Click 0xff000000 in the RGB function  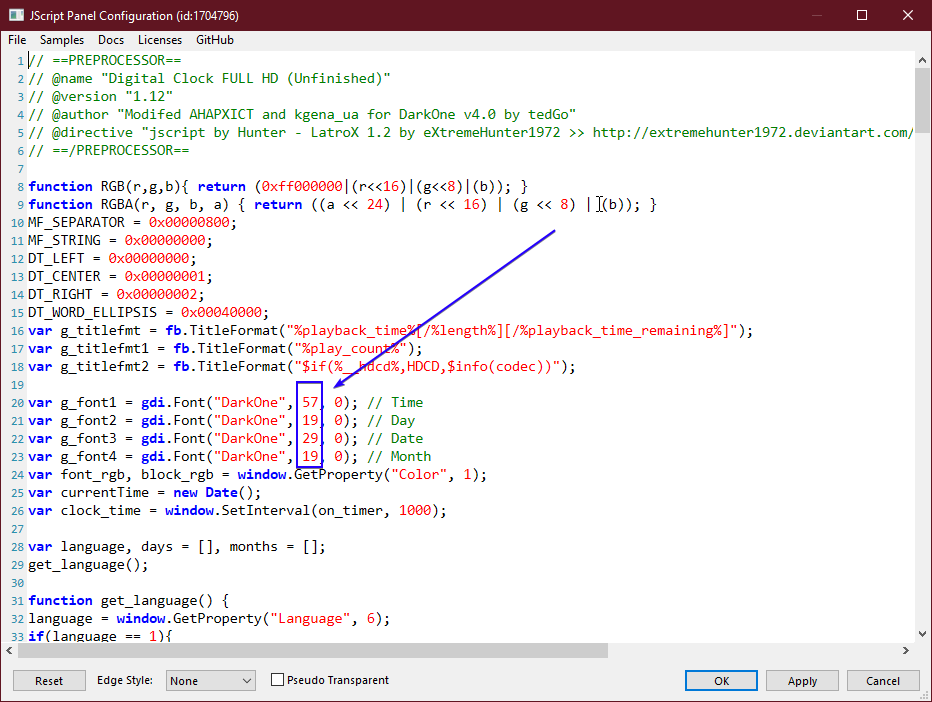pyautogui.click(x=303, y=187)
